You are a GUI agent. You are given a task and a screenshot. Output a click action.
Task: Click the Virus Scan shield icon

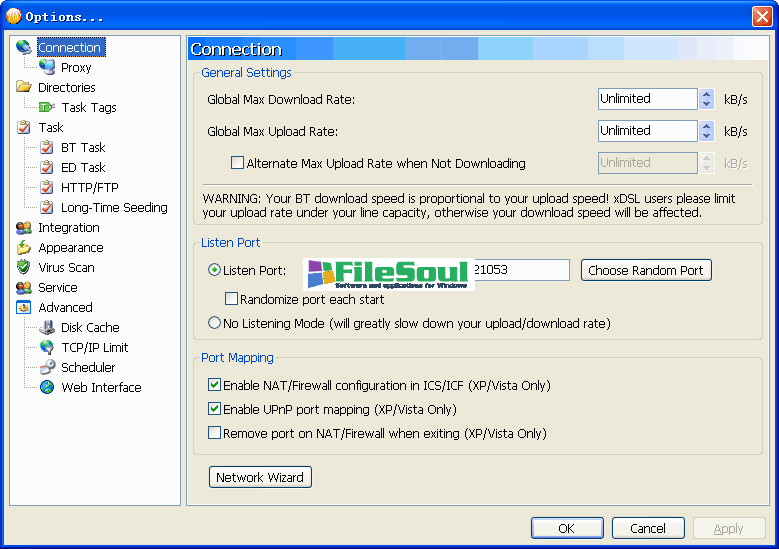tap(24, 267)
